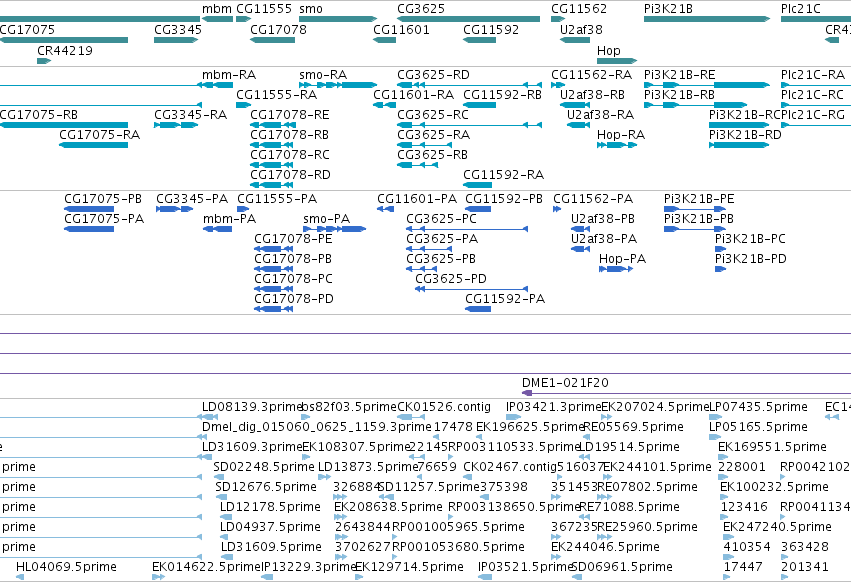The width and height of the screenshot is (851, 582).
Task: Click protein Hop-PA
Action: click(616, 269)
